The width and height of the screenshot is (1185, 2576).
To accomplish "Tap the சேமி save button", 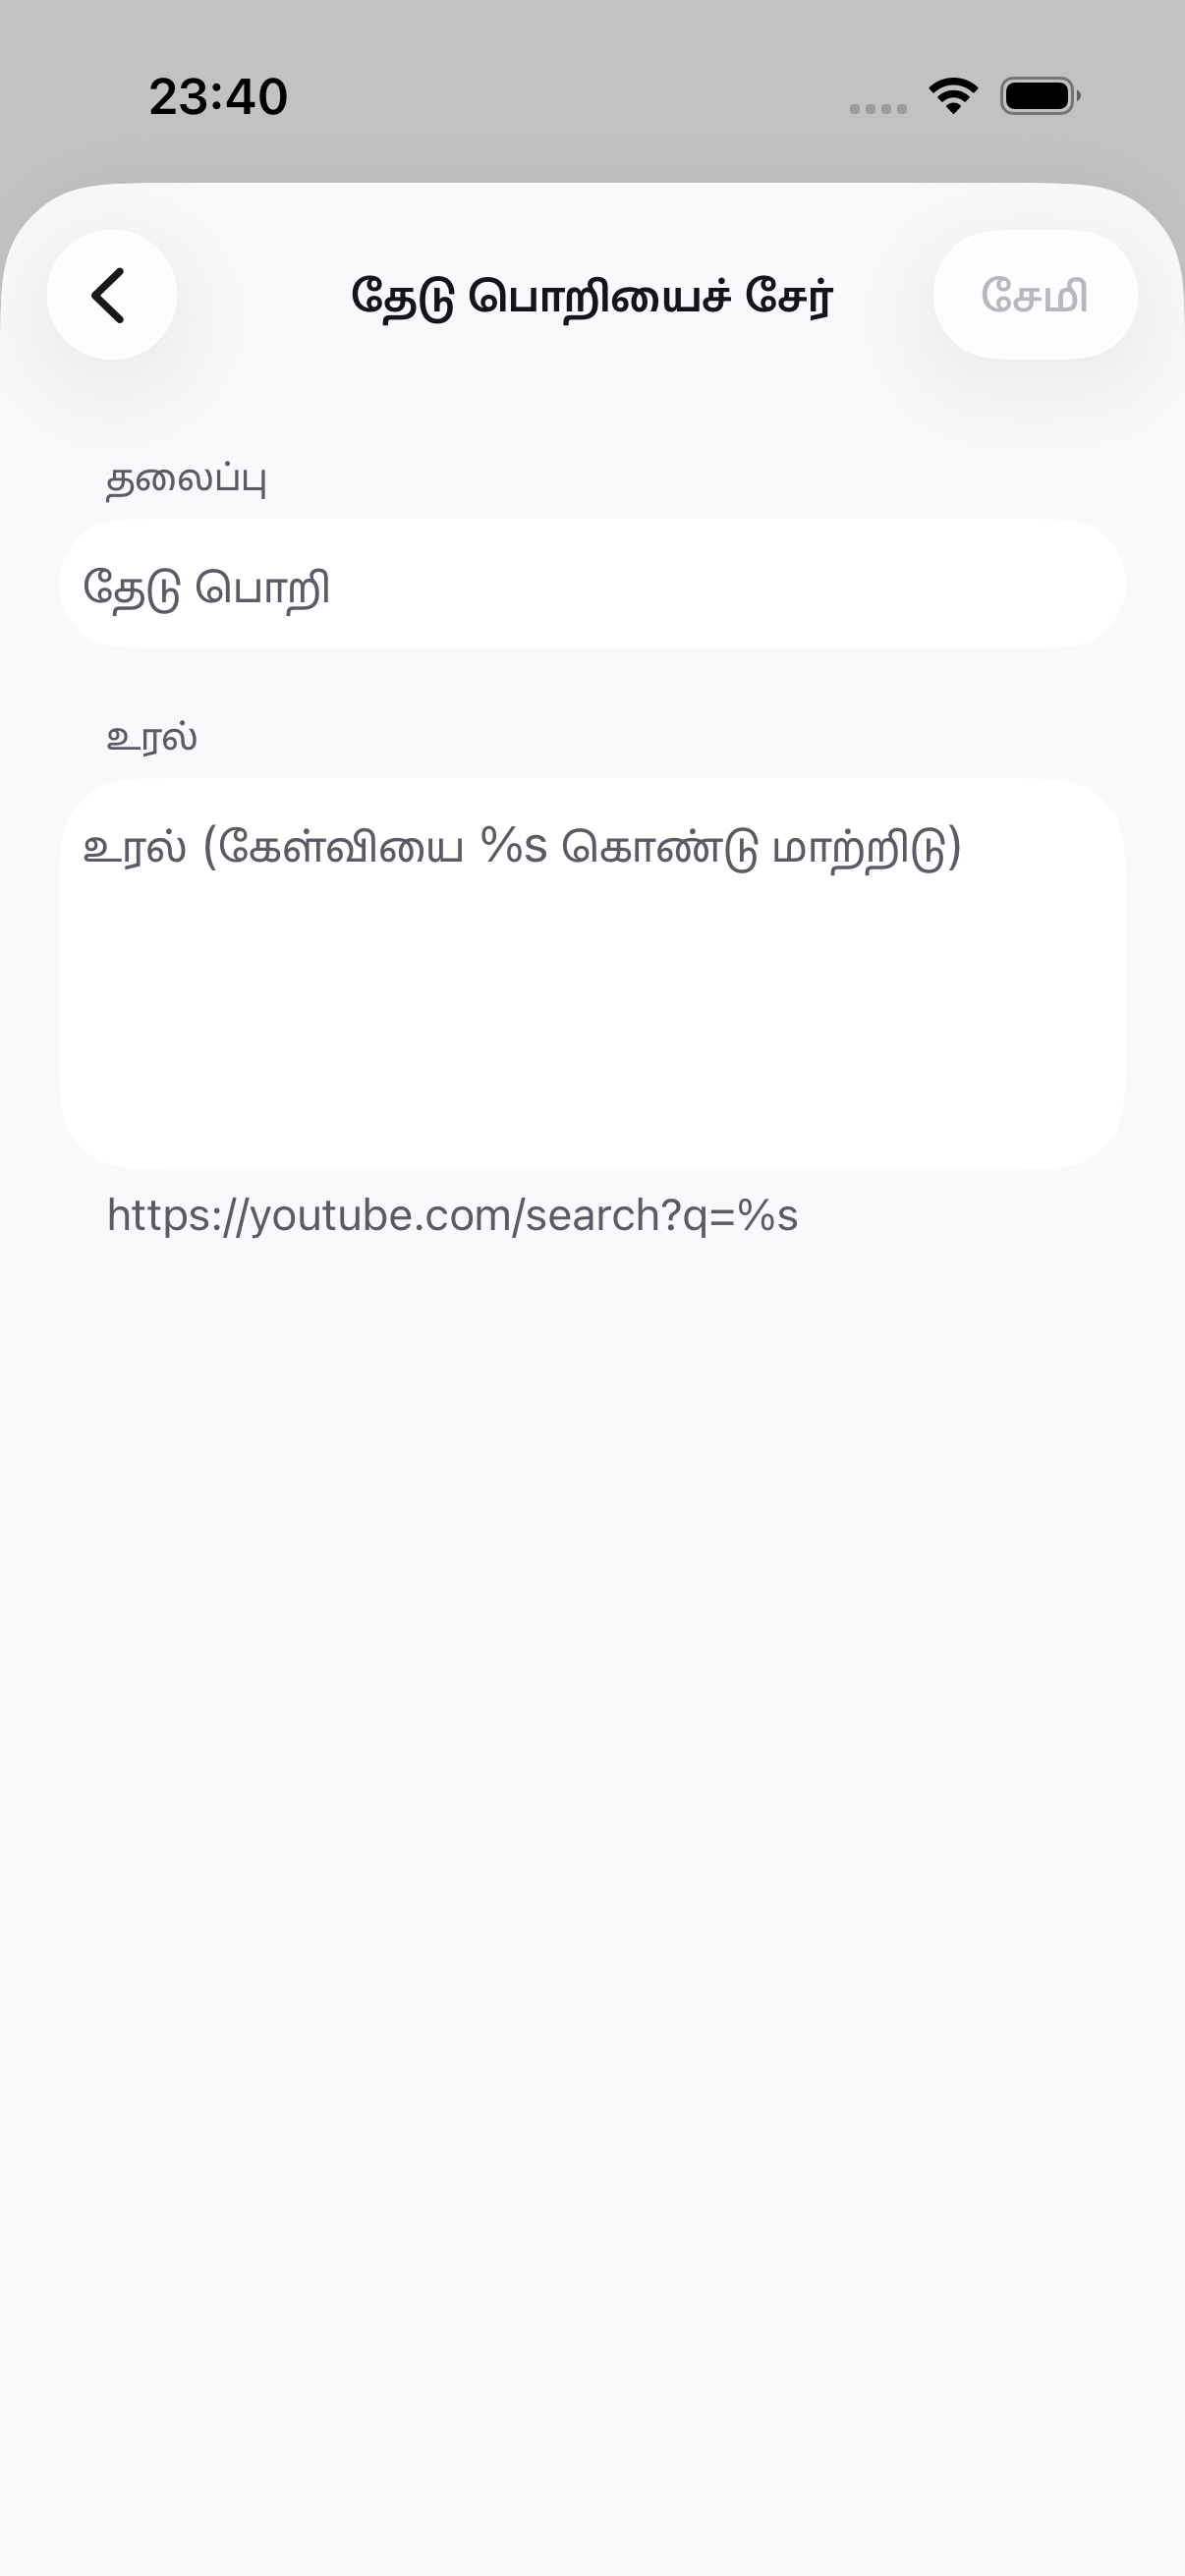I will coord(1035,295).
